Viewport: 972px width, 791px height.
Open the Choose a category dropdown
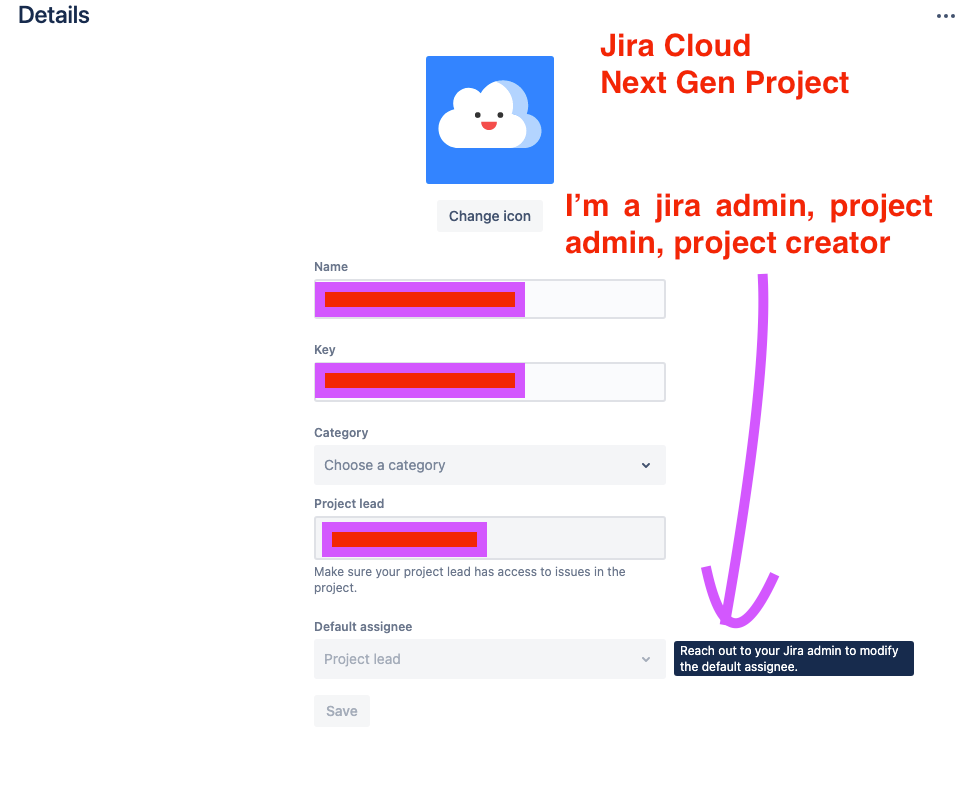pos(490,465)
